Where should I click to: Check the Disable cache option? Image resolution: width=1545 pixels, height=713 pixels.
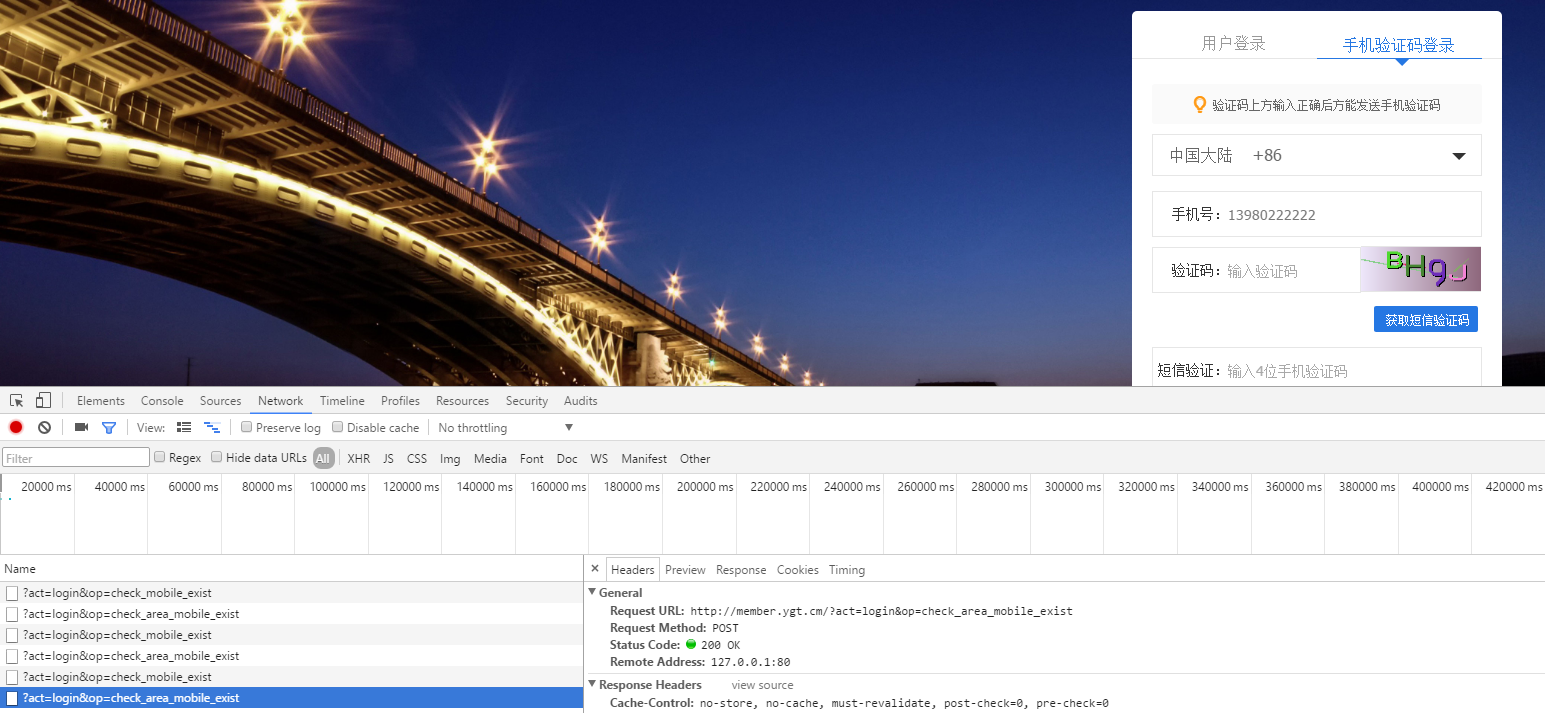(338, 427)
